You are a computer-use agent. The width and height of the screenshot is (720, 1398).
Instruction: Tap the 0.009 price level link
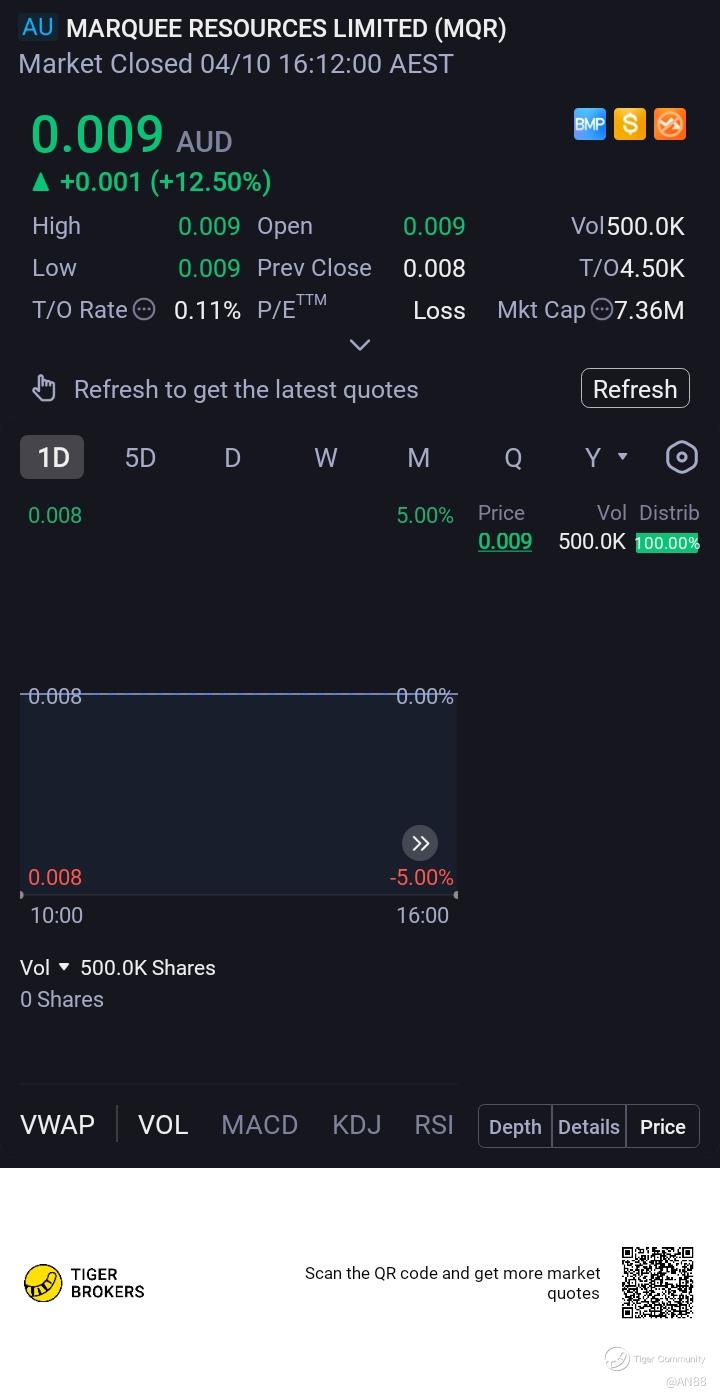click(505, 541)
